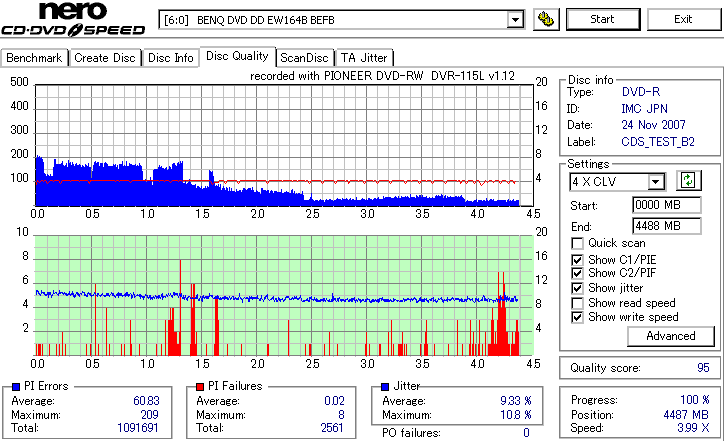Toggle Show write speed checkbox
The image size is (724, 441).
pos(577,317)
